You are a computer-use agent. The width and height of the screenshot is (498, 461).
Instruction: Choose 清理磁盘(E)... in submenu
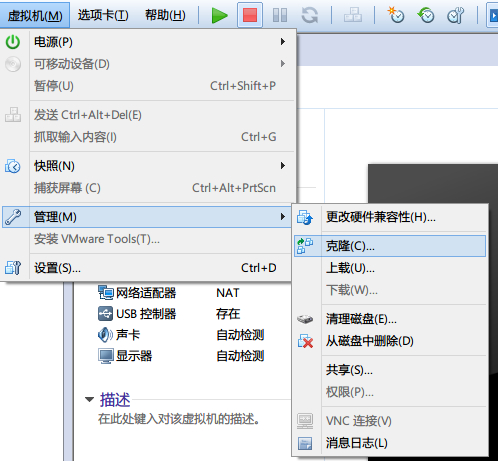[390, 319]
